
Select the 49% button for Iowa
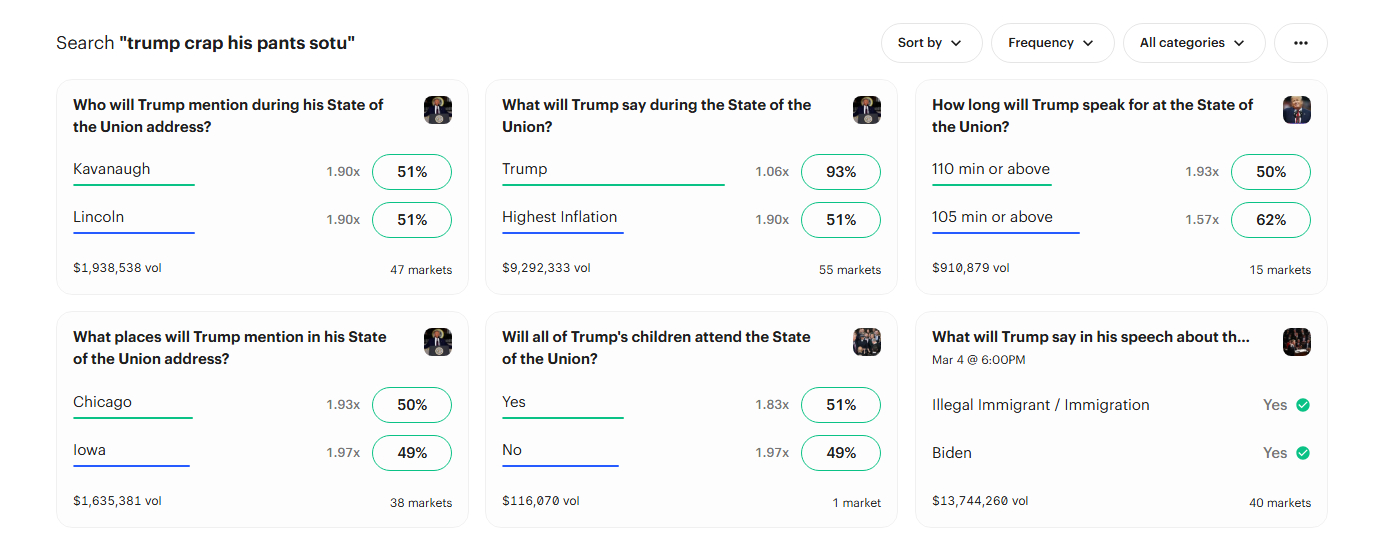[x=412, y=453]
